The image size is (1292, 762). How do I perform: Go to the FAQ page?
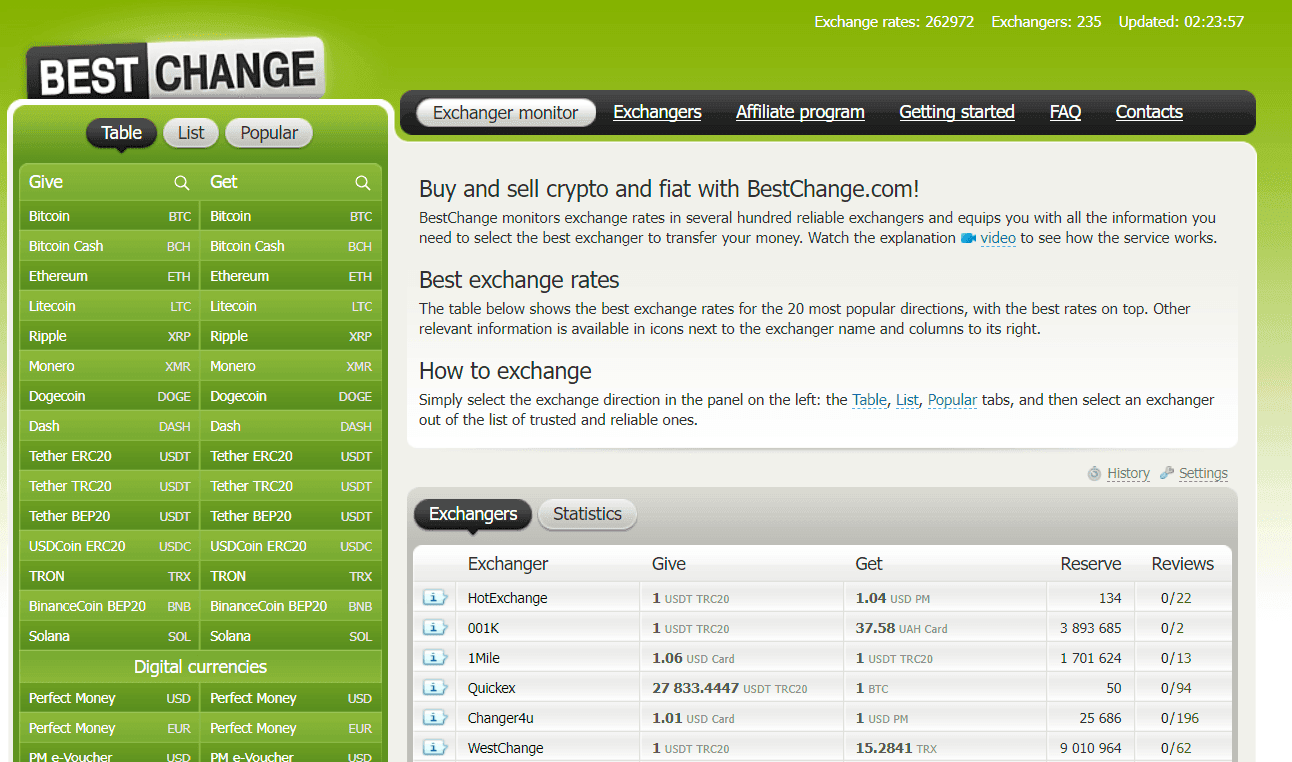[x=1065, y=112]
